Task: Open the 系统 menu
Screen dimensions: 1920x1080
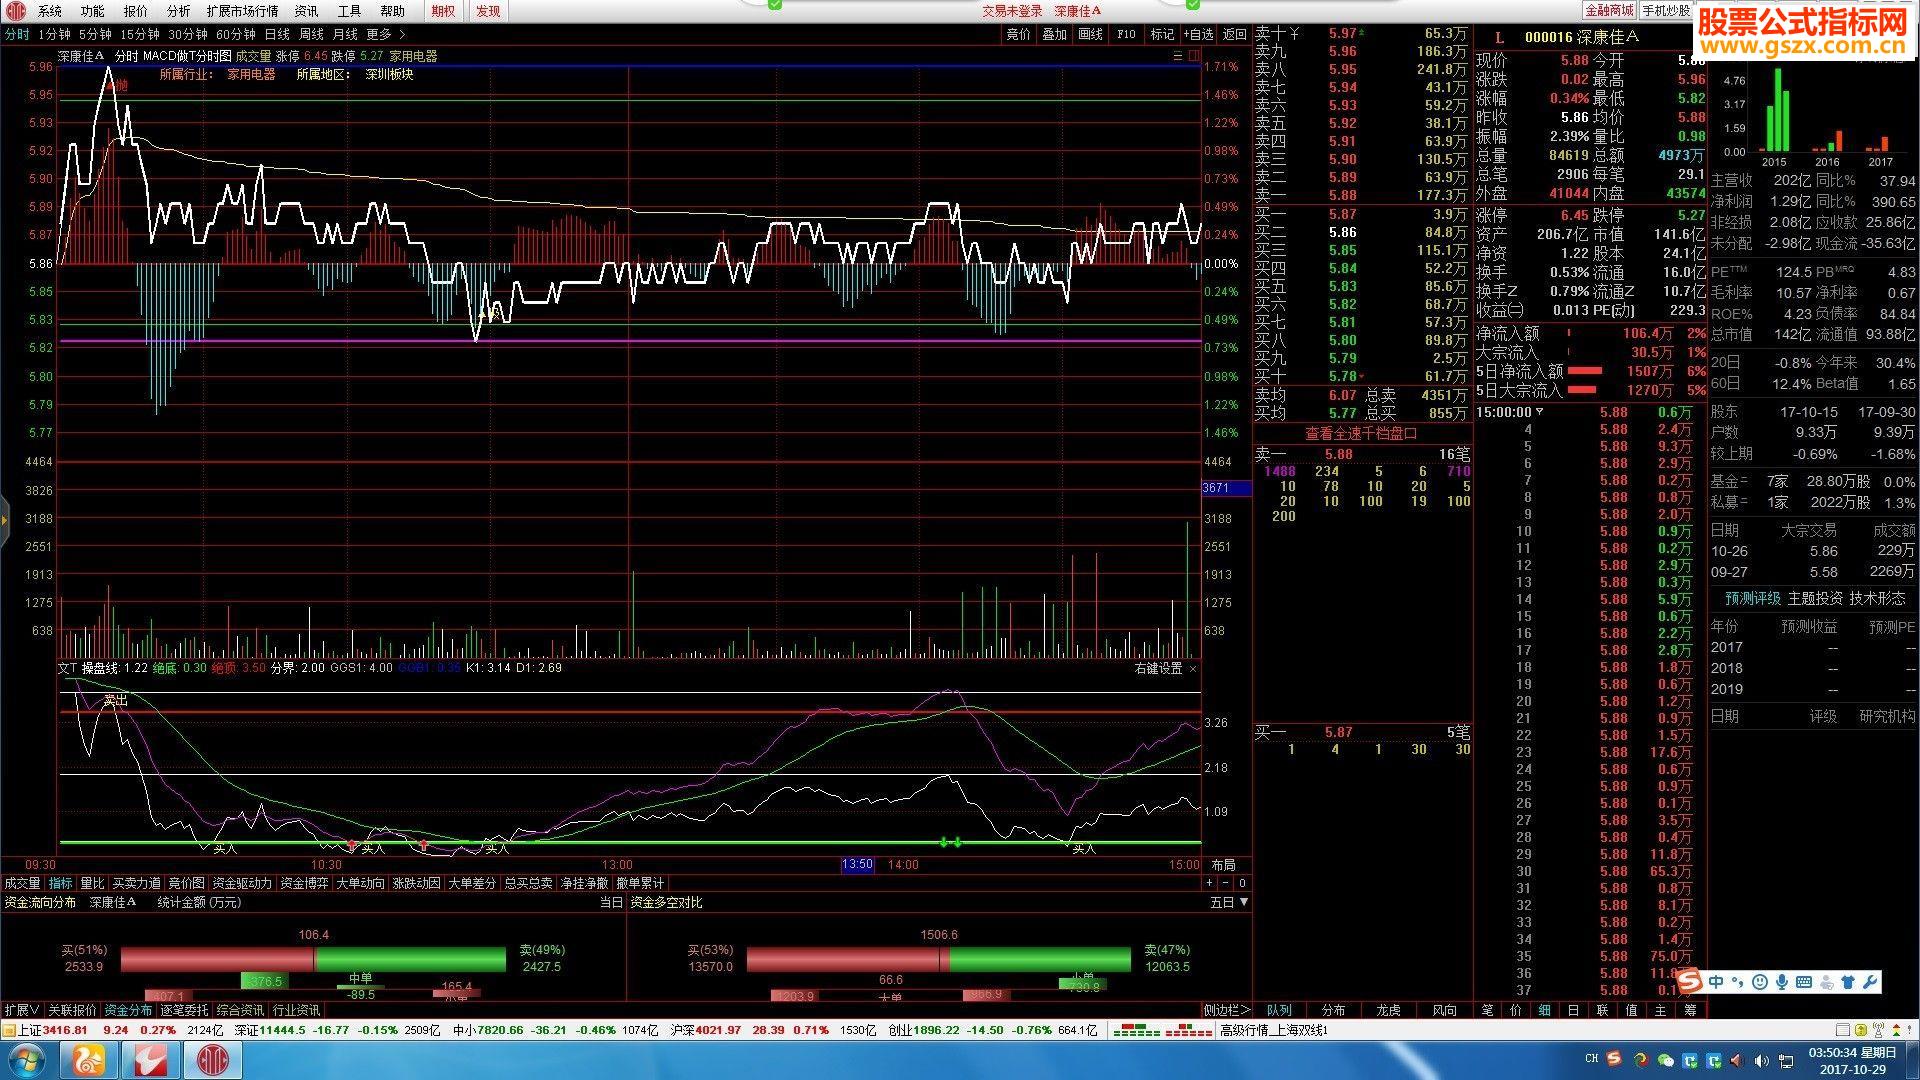Action: point(50,11)
